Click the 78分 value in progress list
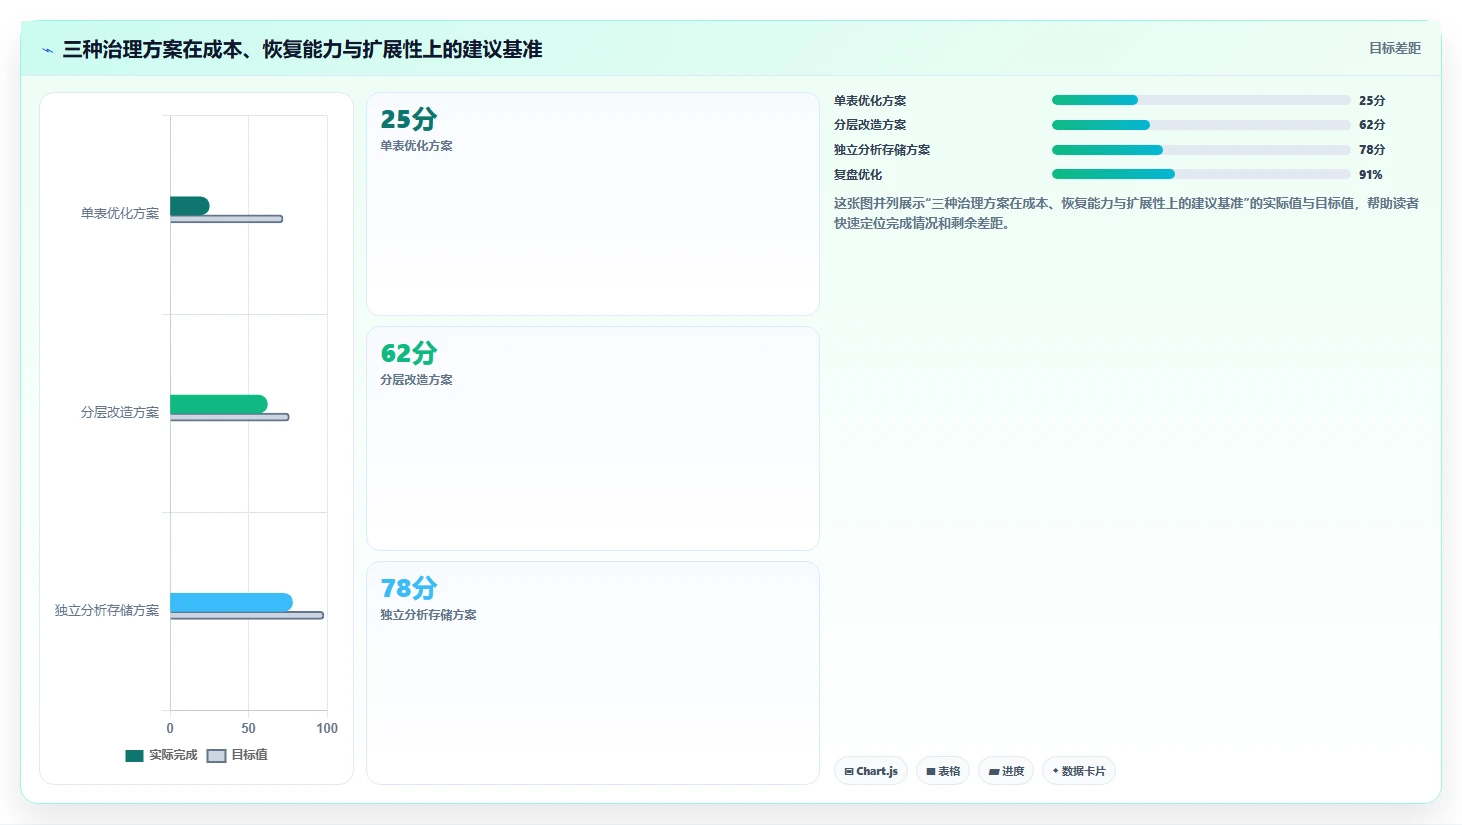1462x825 pixels. click(x=1372, y=150)
